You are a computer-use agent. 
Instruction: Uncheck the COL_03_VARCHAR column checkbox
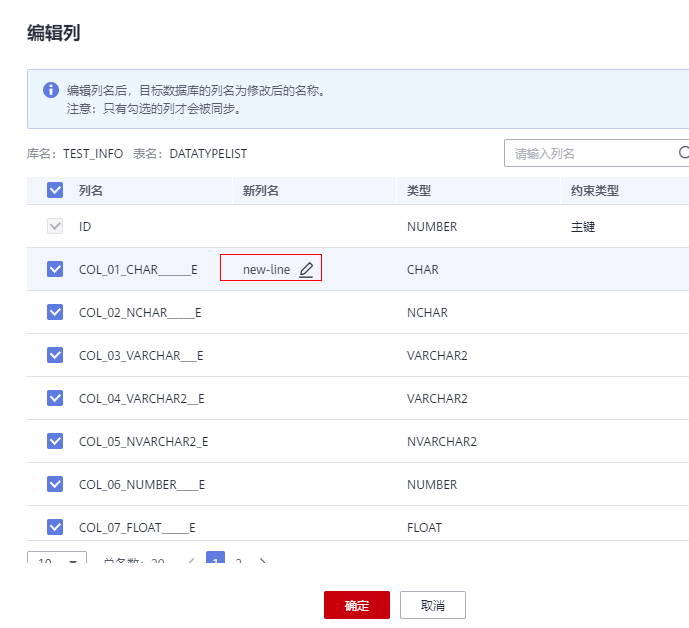click(x=55, y=355)
